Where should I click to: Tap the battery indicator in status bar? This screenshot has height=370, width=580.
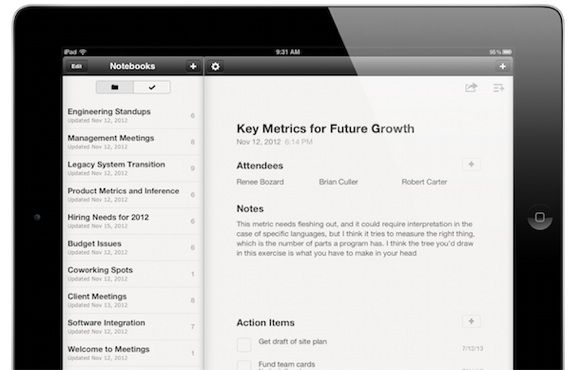click(507, 52)
